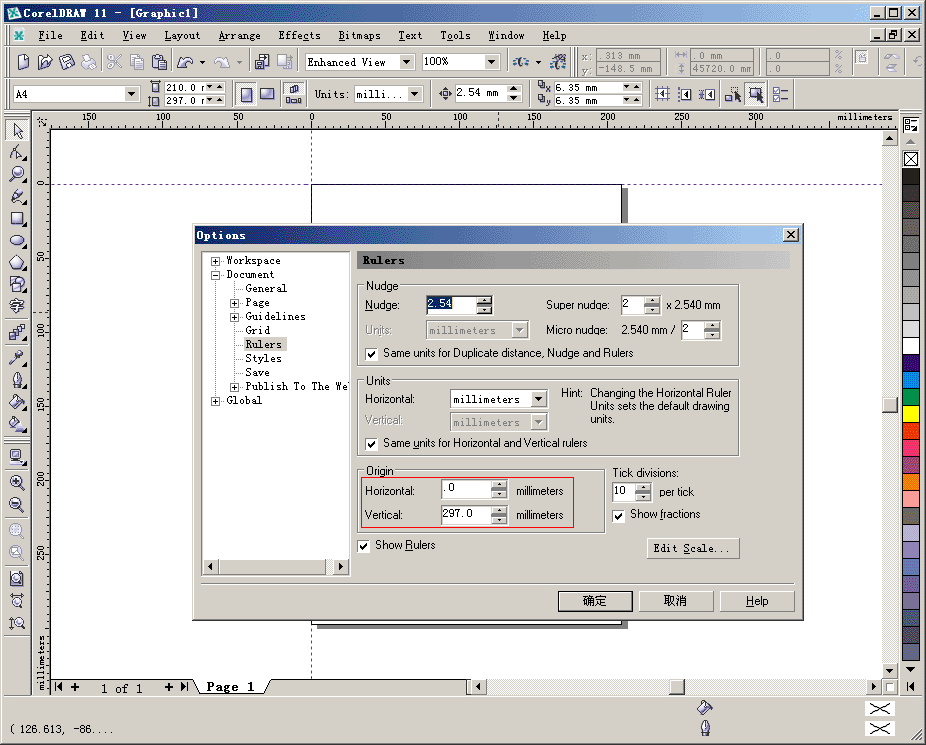This screenshot has height=745, width=926.
Task: Click the Open file icon
Action: 45,62
